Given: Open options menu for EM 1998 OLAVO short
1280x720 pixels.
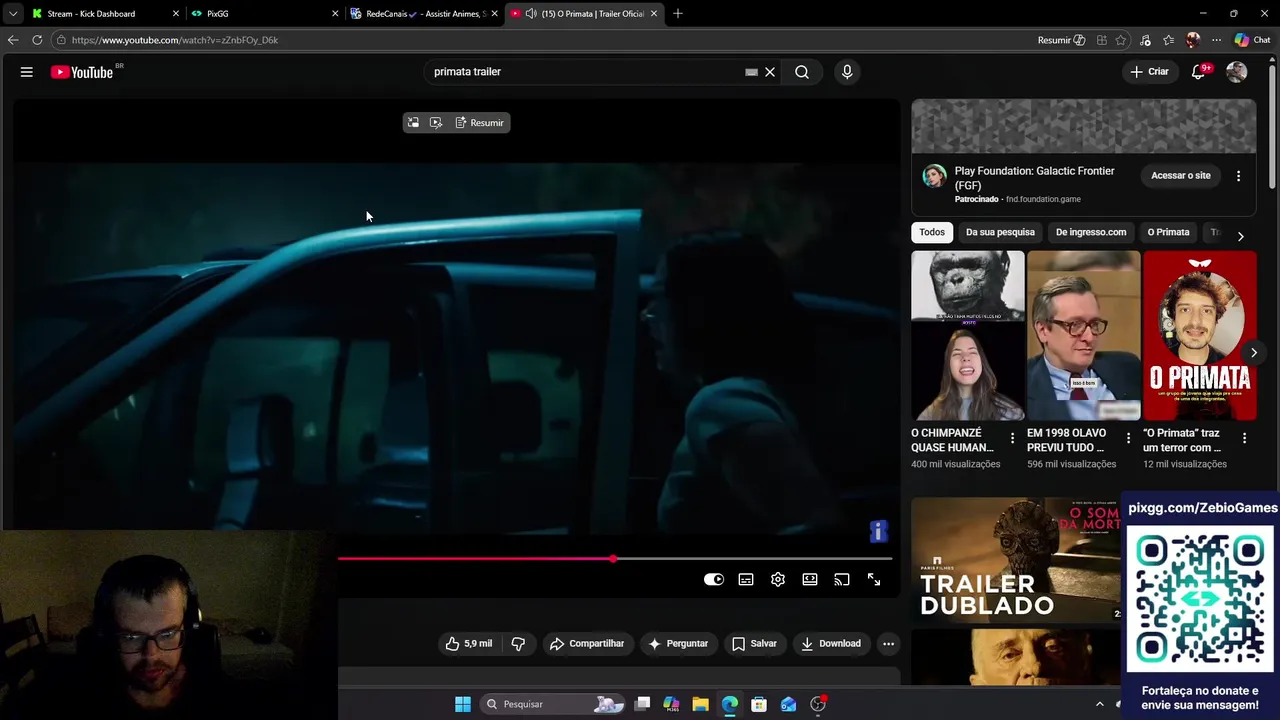Looking at the screenshot, I should click(1128, 438).
